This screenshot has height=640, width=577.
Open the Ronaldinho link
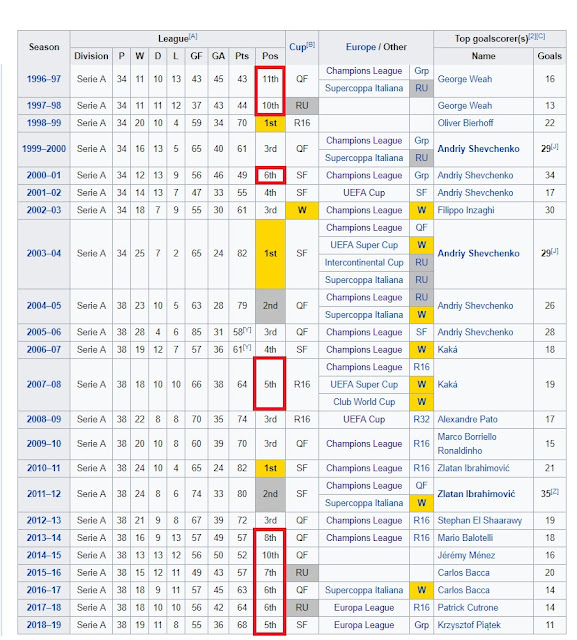(459, 451)
